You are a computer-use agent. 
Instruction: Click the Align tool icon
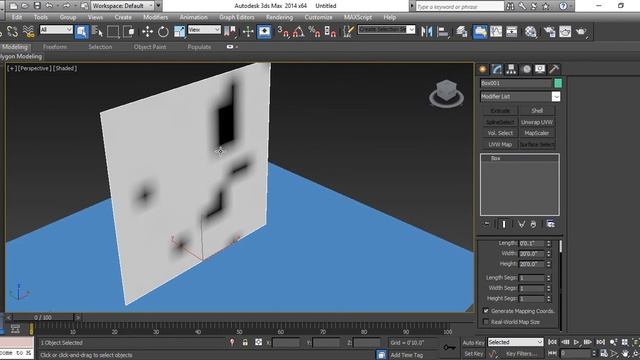pos(443,32)
